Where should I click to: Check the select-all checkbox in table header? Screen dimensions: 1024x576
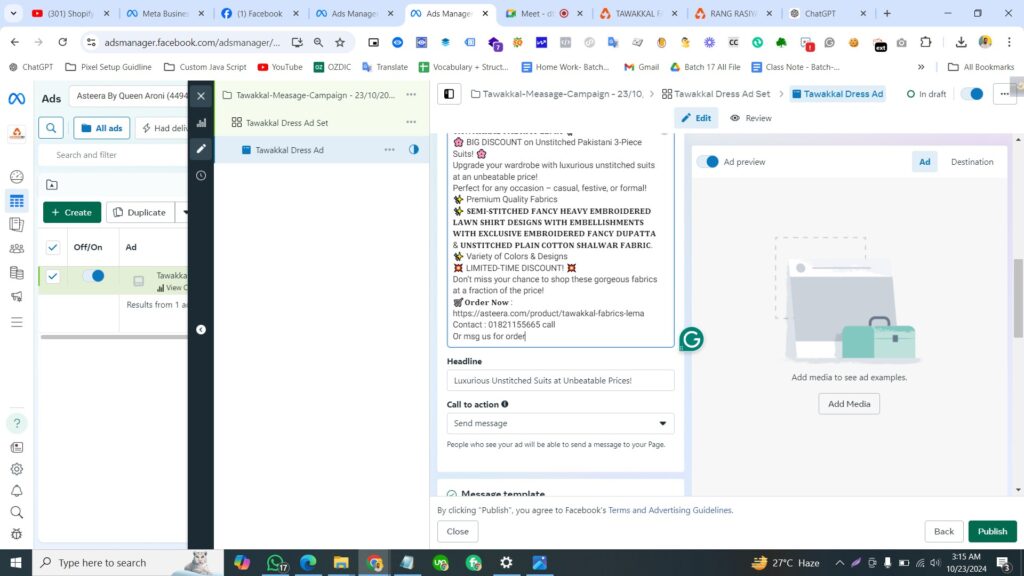coord(53,247)
